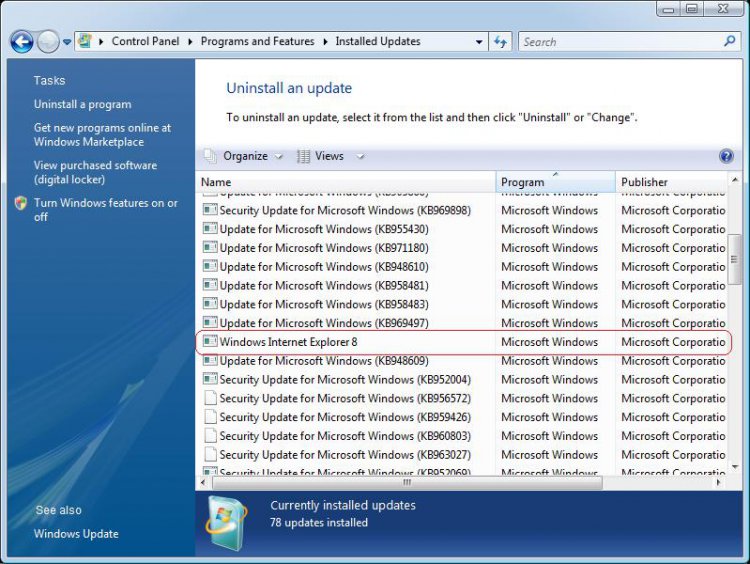Viewport: 750px width, 564px height.
Task: Select Installed Updates breadcrumb
Action: click(378, 42)
